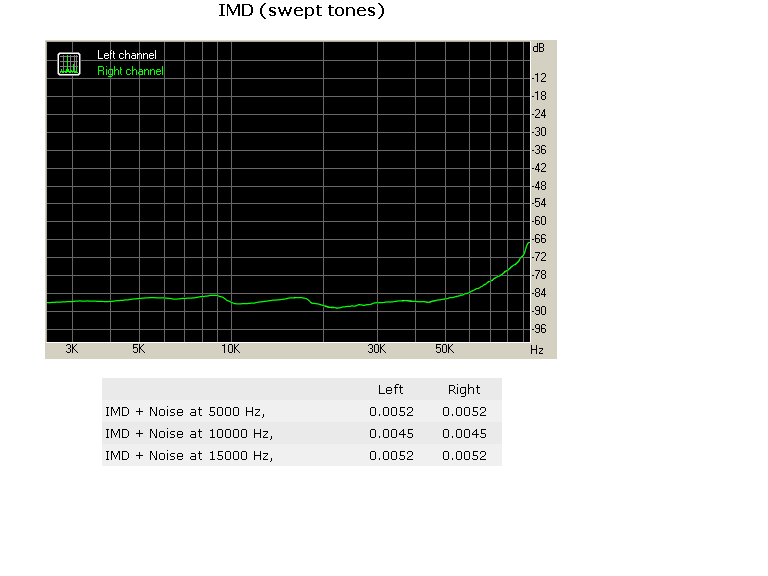The height and width of the screenshot is (576, 768).
Task: Click the 30K frequency axis label
Action: click(x=377, y=349)
